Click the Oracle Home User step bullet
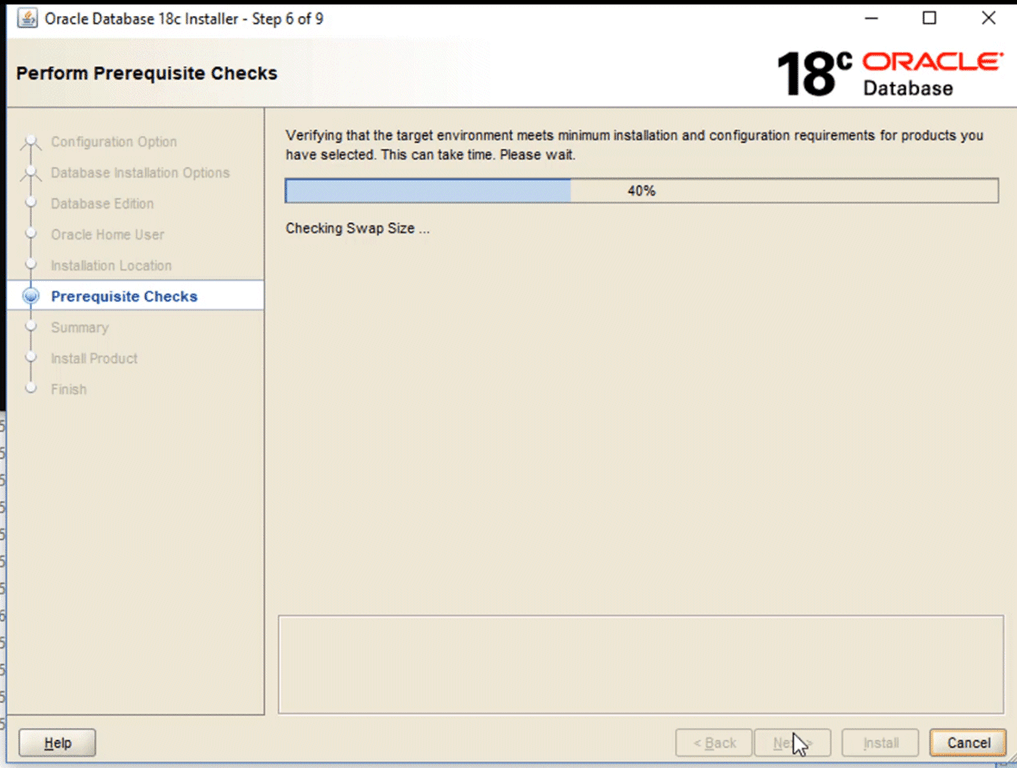This screenshot has height=768, width=1017. [x=30, y=234]
